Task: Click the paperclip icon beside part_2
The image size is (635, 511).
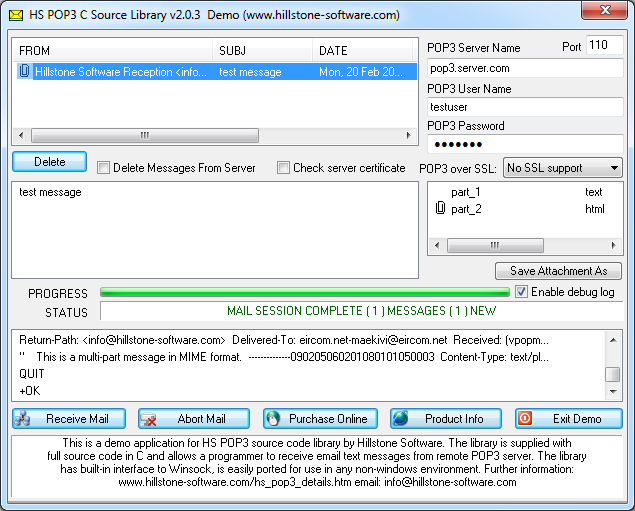Action: (x=440, y=208)
